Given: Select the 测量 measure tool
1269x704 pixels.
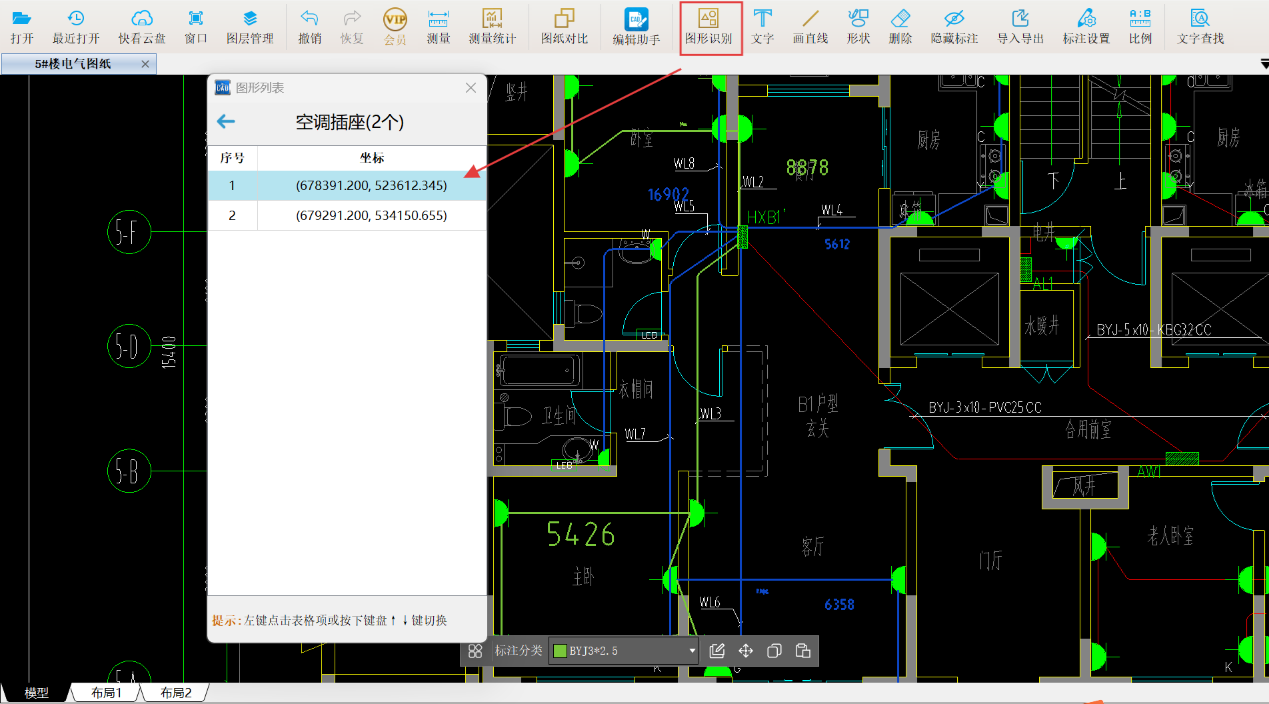Looking at the screenshot, I should [438, 26].
